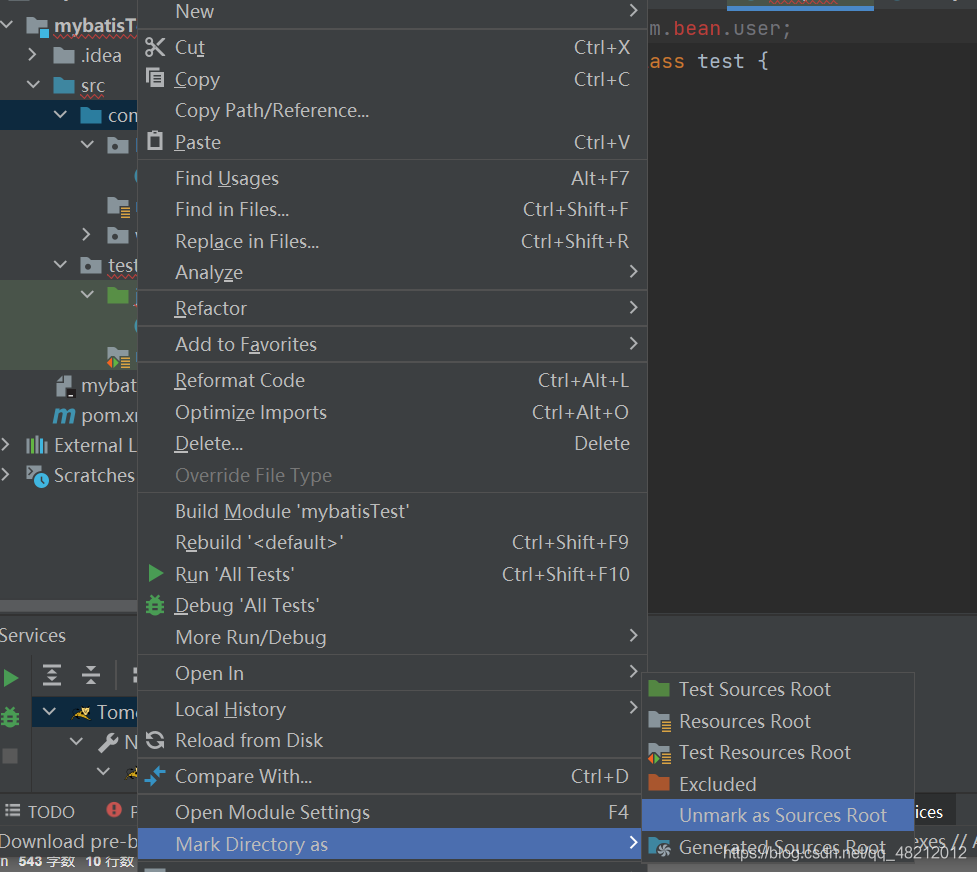The image size is (977, 872).
Task: Click the Maven pom.xml file icon
Action: pos(64,415)
